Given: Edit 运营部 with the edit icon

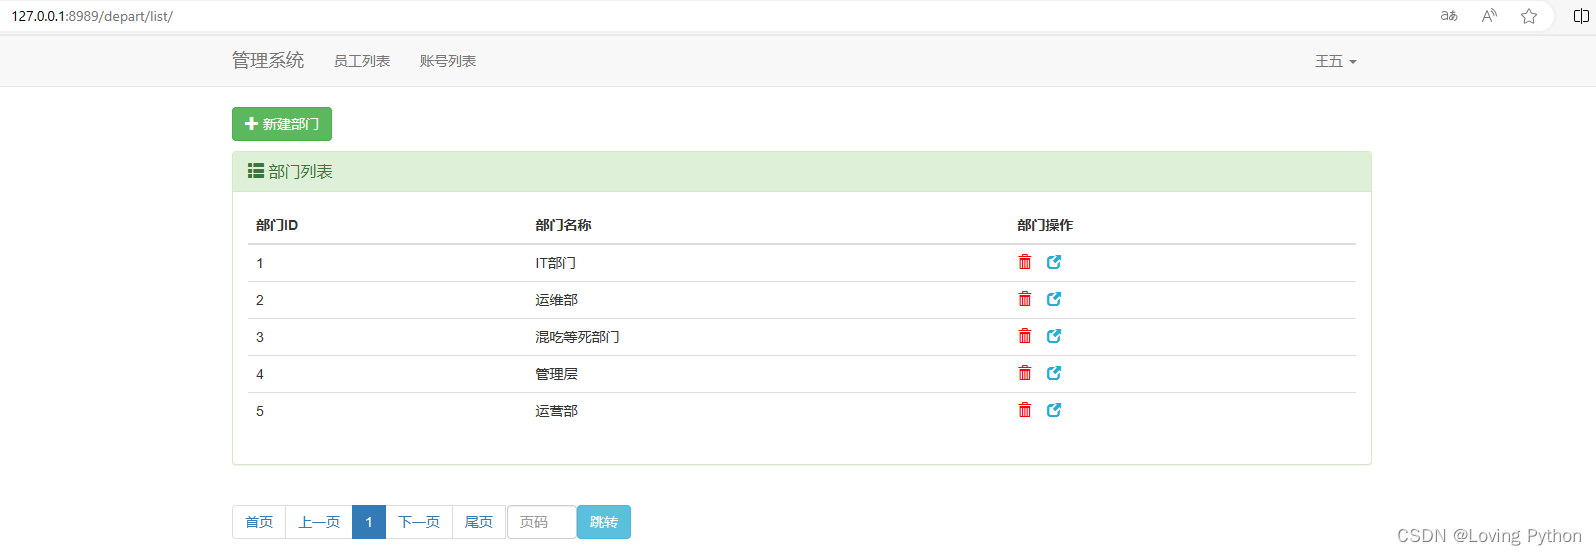Looking at the screenshot, I should pyautogui.click(x=1054, y=410).
